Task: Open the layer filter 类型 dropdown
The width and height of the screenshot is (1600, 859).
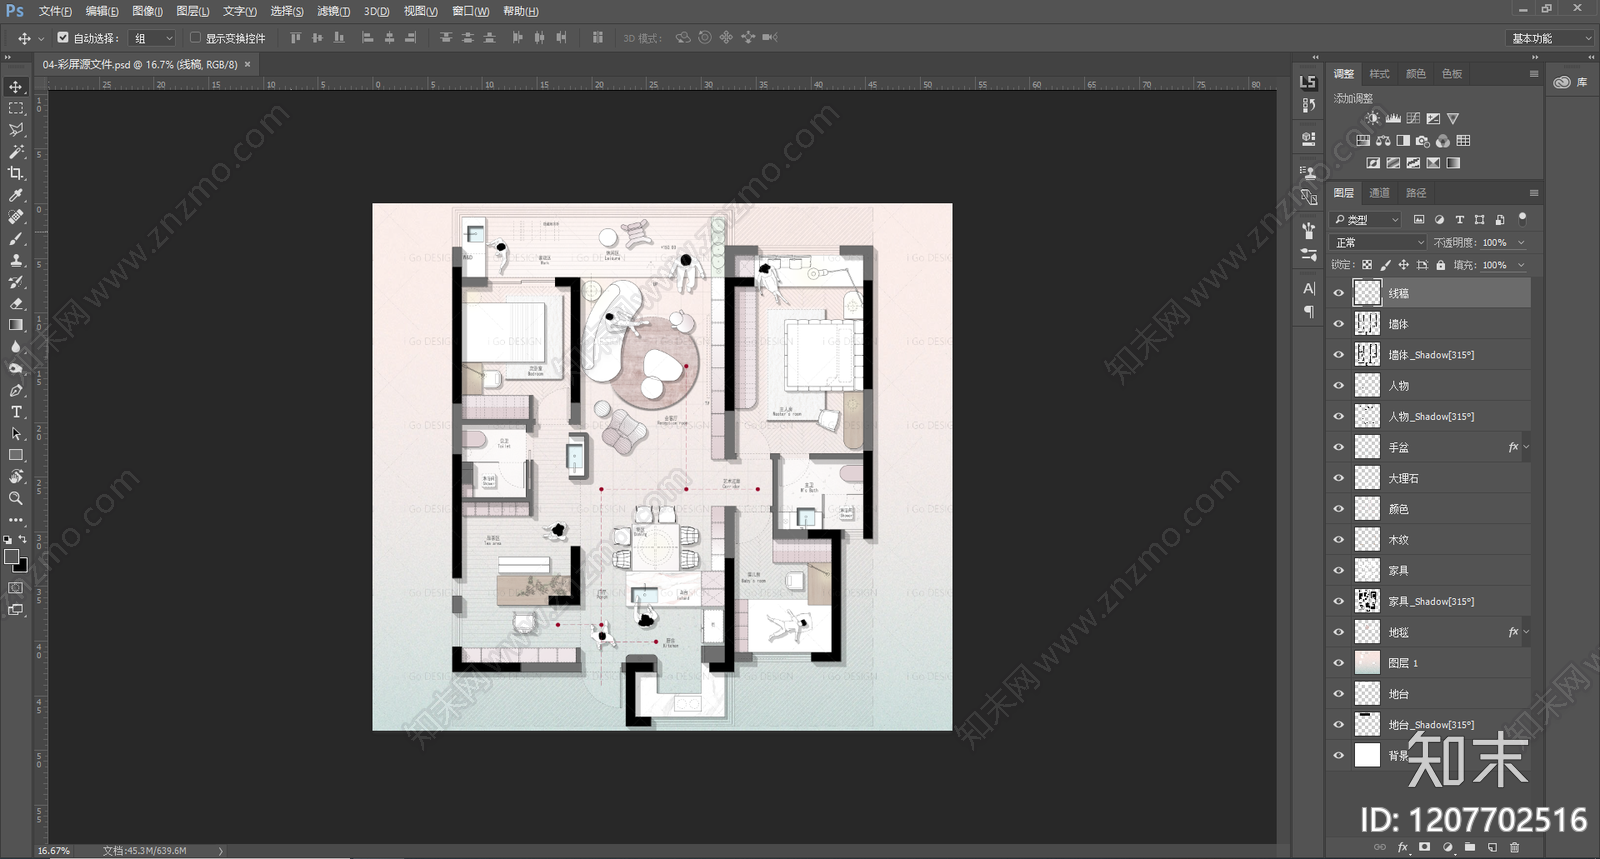Action: (1366, 220)
